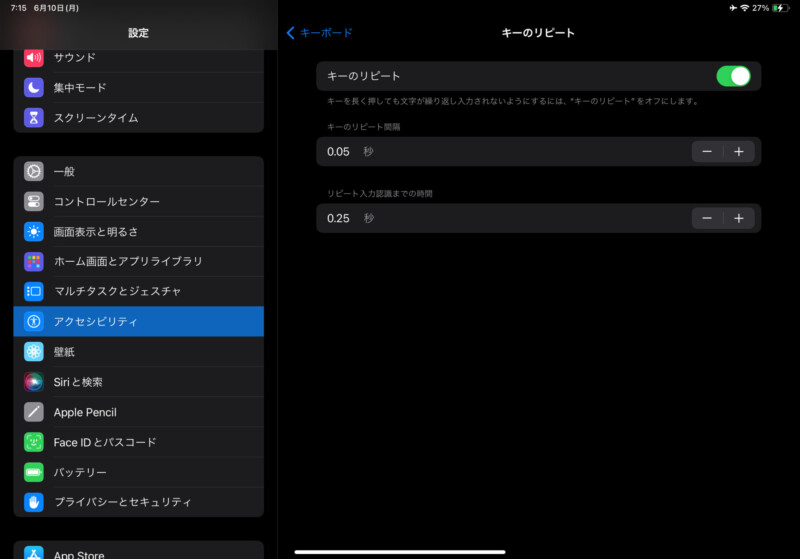Image resolution: width=800 pixels, height=559 pixels.
Task: Open 壁紙 settings
Action: click(139, 351)
